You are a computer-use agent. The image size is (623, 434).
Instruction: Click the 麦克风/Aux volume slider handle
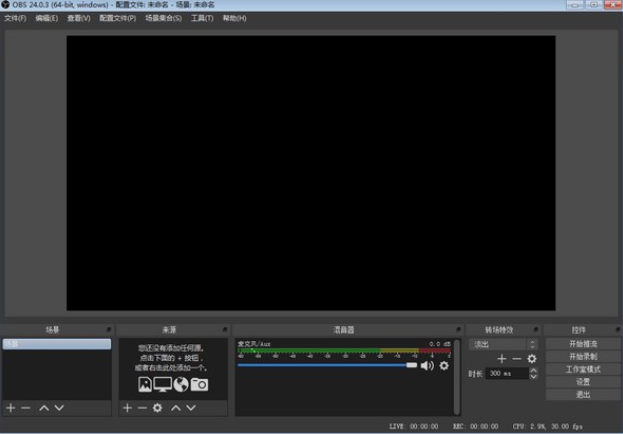[412, 365]
